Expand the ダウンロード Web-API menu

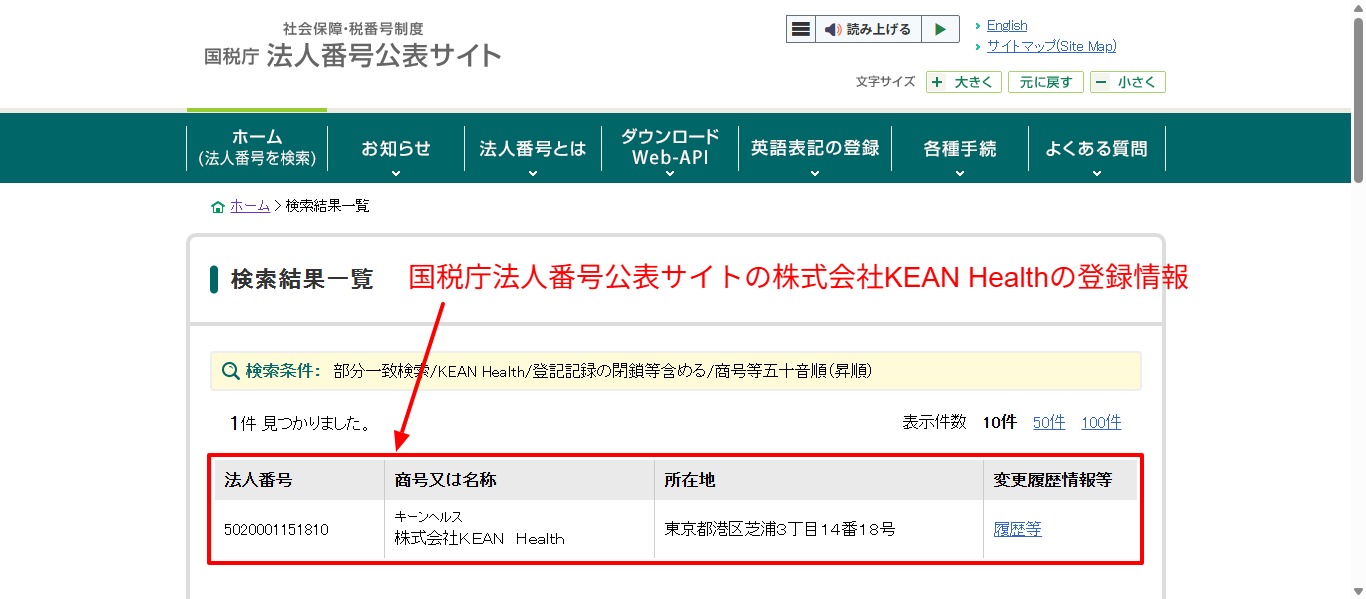point(670,149)
